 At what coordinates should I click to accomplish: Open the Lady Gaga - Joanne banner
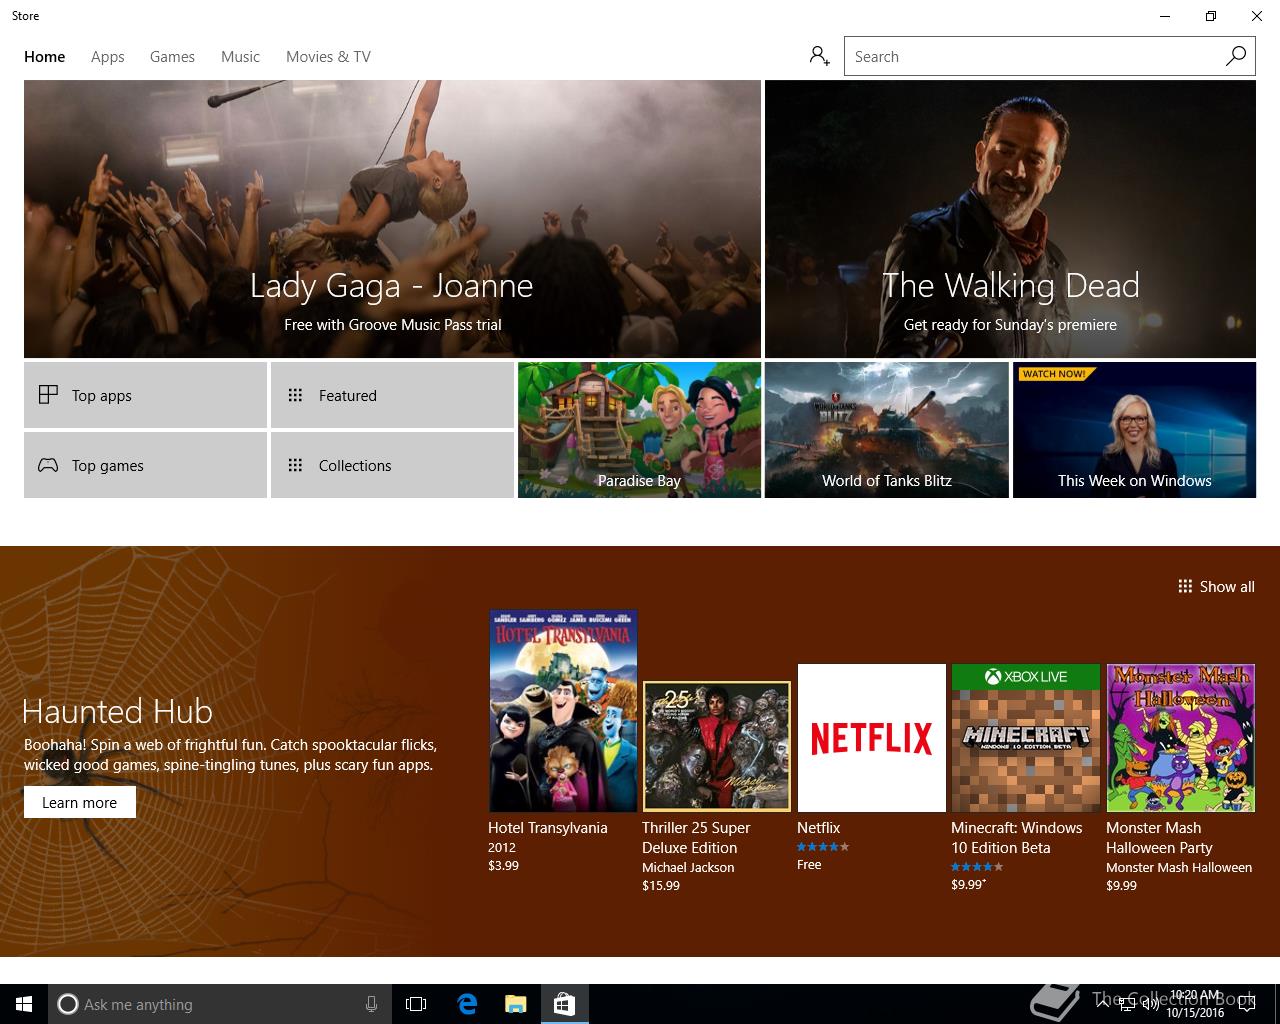coord(392,219)
